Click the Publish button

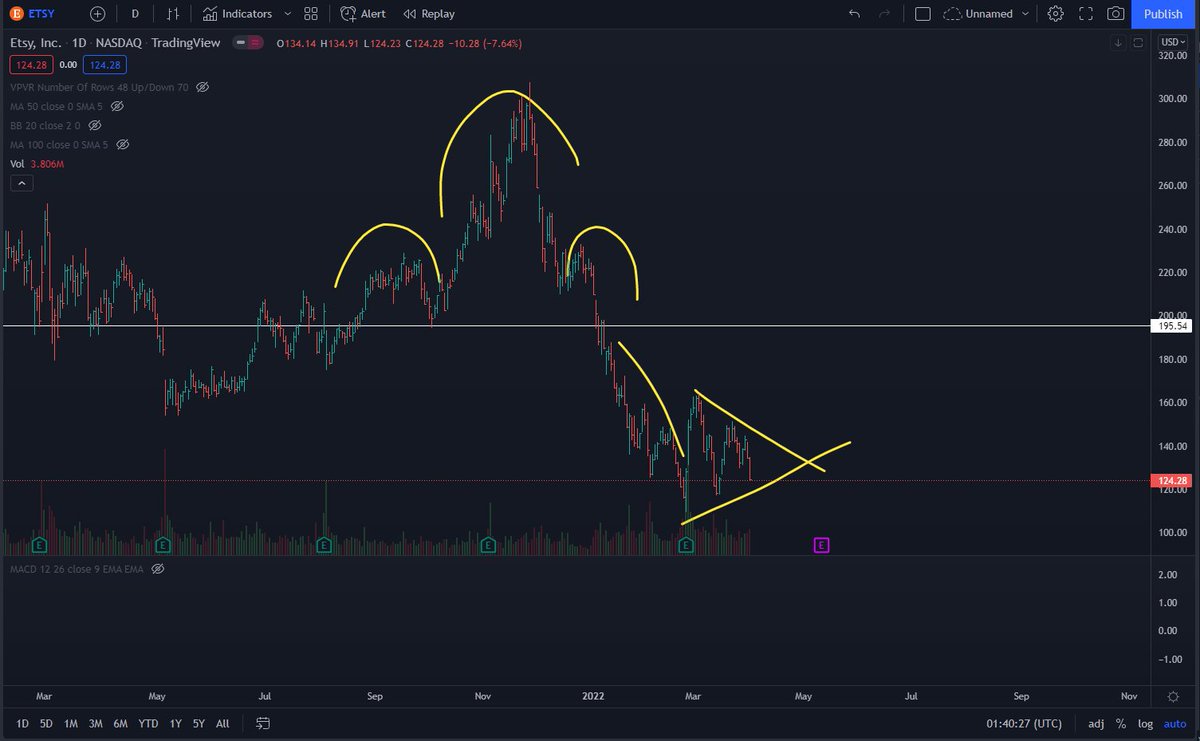click(1163, 14)
